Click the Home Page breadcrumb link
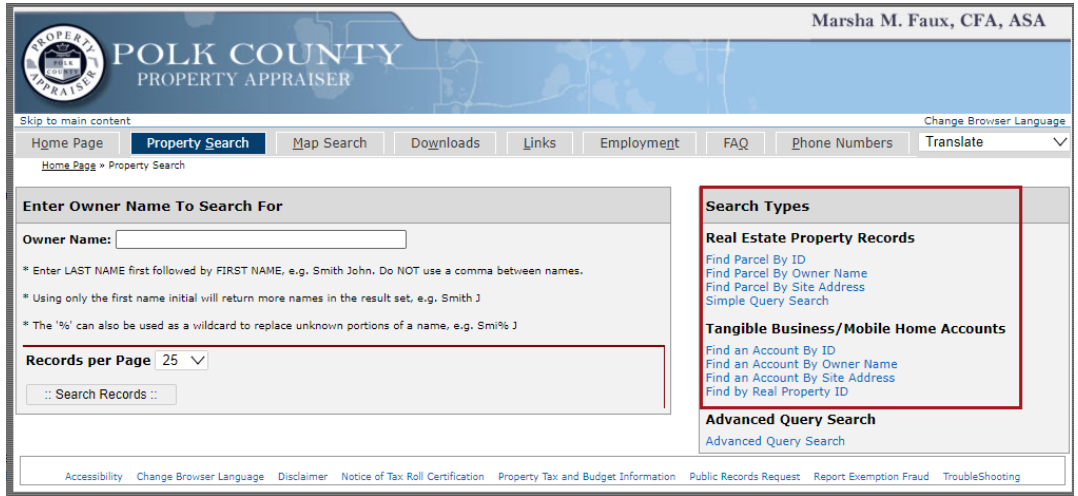 (69, 165)
